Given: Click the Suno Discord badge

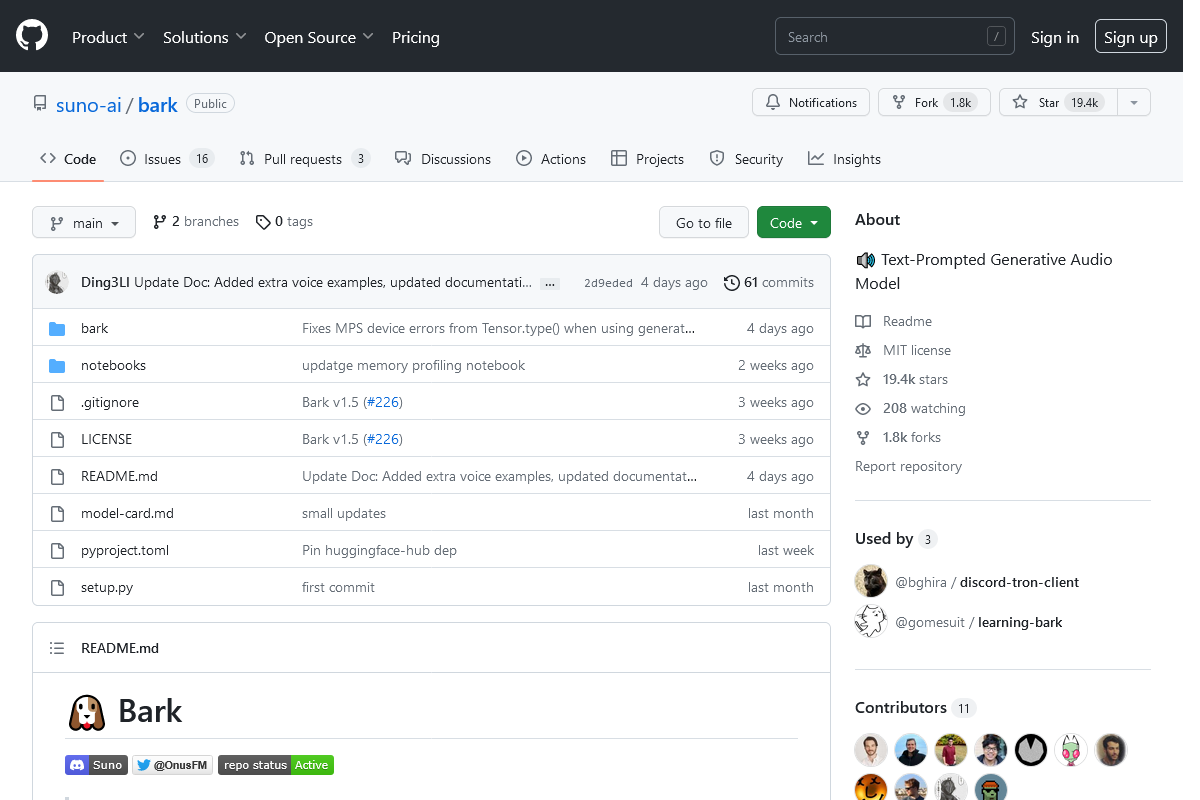Looking at the screenshot, I should click(96, 764).
